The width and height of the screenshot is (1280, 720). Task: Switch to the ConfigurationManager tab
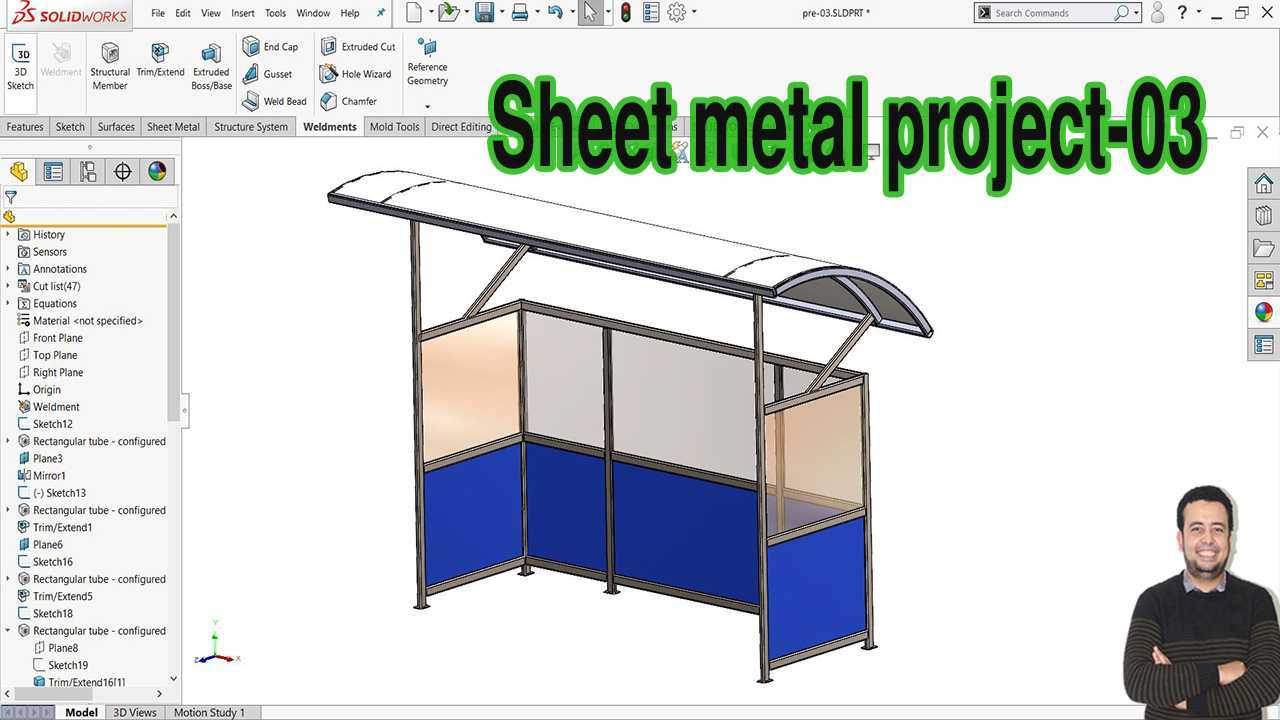88,172
